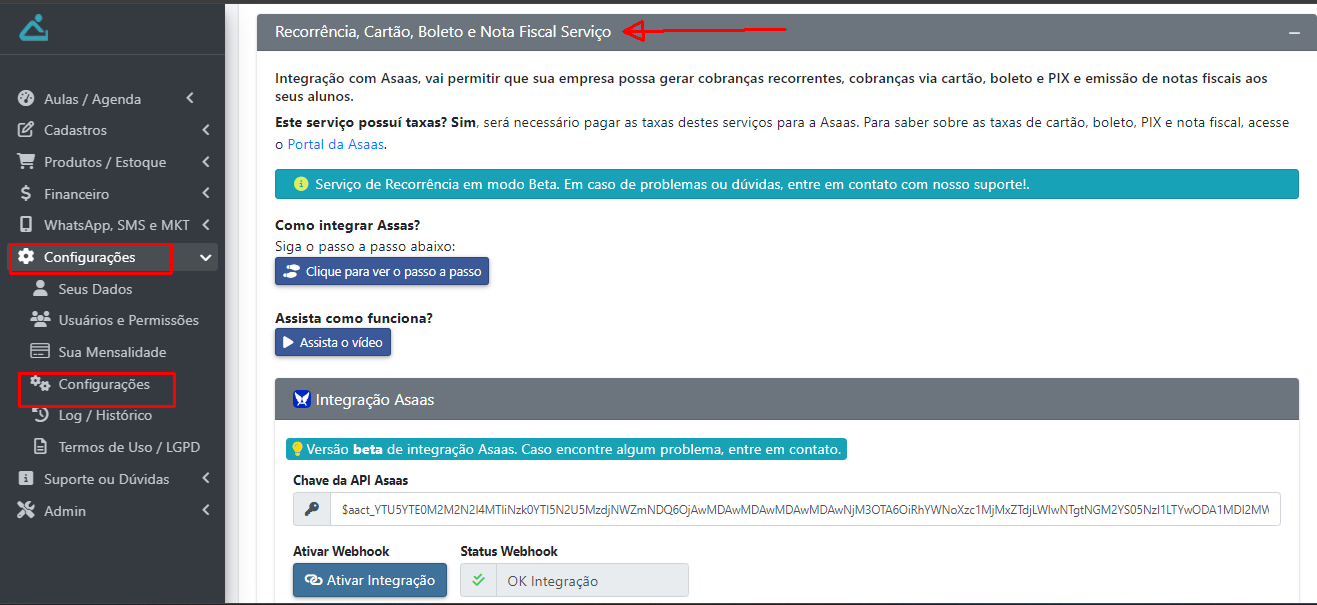
Task: Click the green check icon in Status Webhook
Action: coord(478,580)
